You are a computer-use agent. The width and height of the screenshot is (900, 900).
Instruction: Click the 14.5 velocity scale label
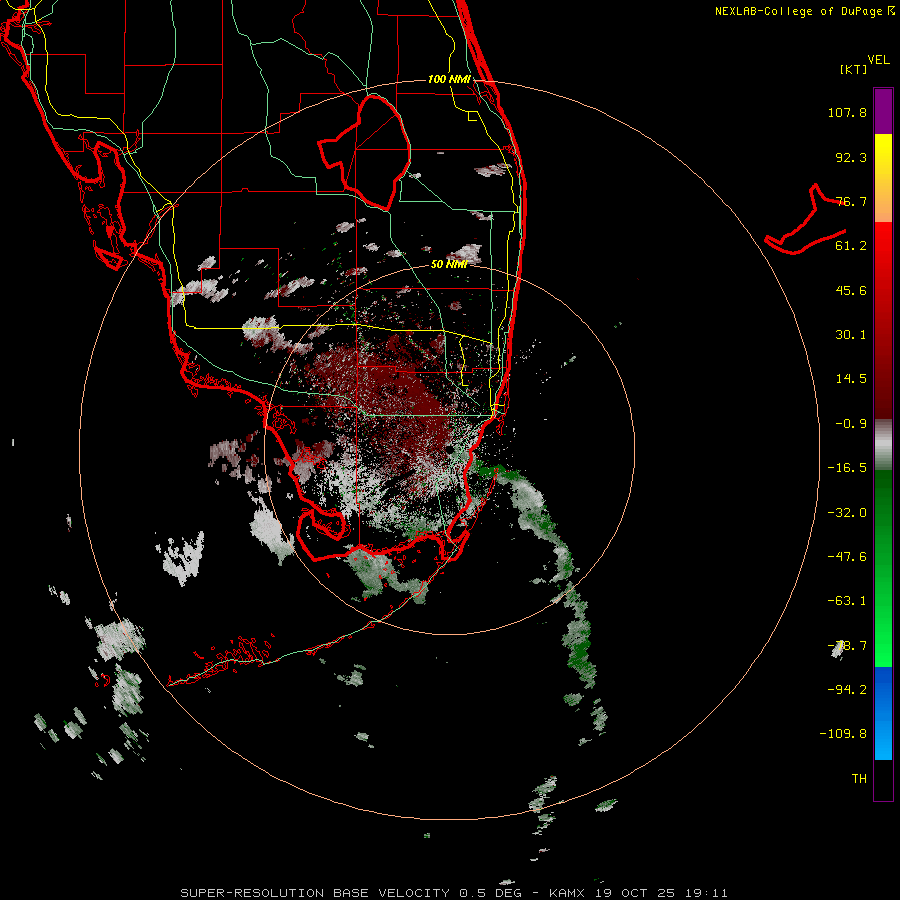point(851,379)
